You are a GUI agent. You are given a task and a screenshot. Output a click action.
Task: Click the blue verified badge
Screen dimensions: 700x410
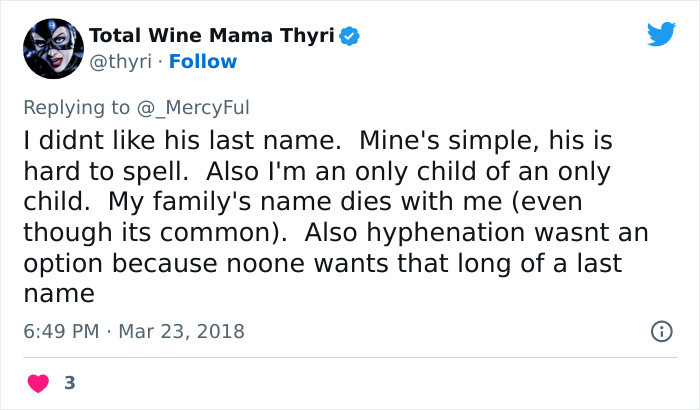[350, 36]
